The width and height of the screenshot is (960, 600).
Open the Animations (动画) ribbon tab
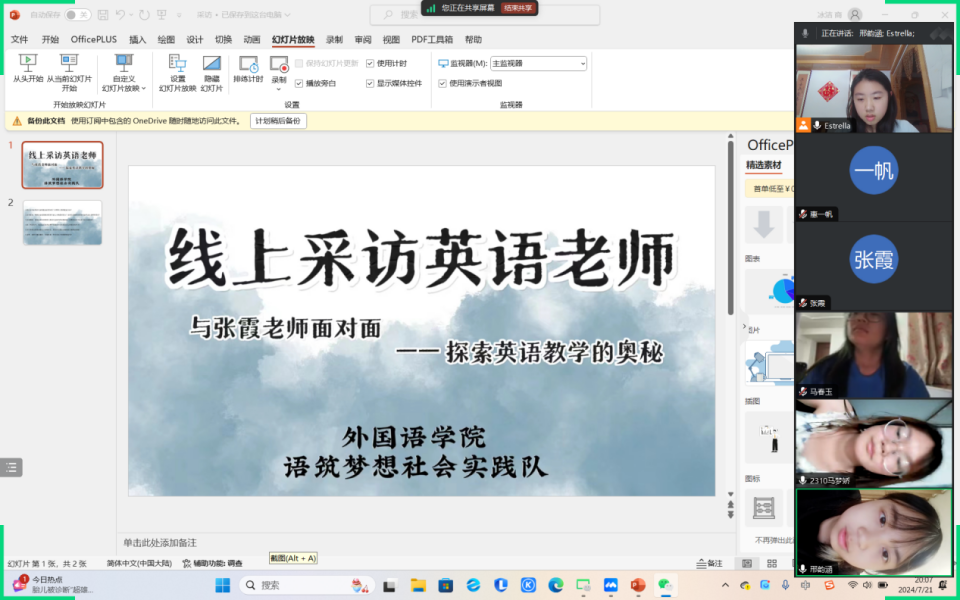252,40
